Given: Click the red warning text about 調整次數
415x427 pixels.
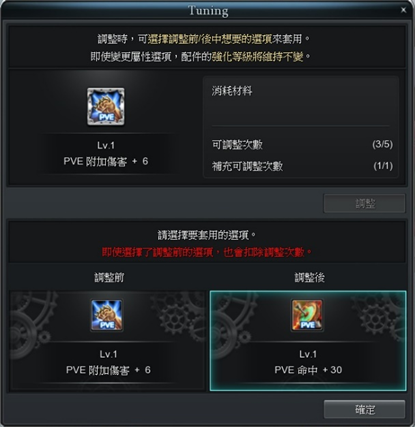Looking at the screenshot, I should (x=207, y=252).
